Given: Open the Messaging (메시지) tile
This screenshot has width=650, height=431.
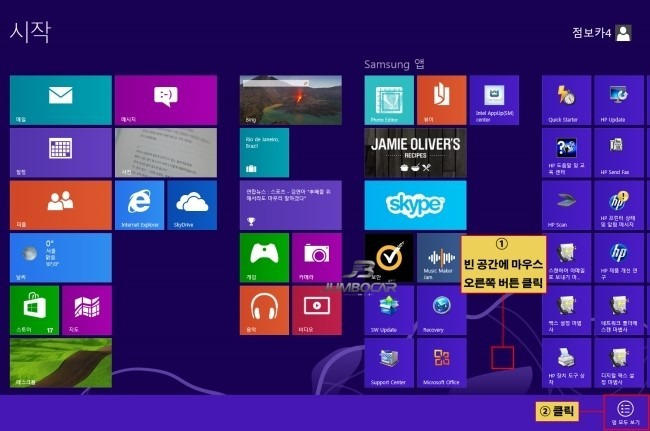Looking at the screenshot, I should (166, 100).
